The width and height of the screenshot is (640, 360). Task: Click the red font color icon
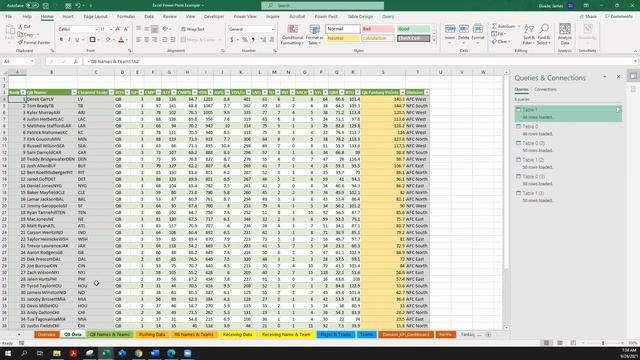(x=121, y=40)
